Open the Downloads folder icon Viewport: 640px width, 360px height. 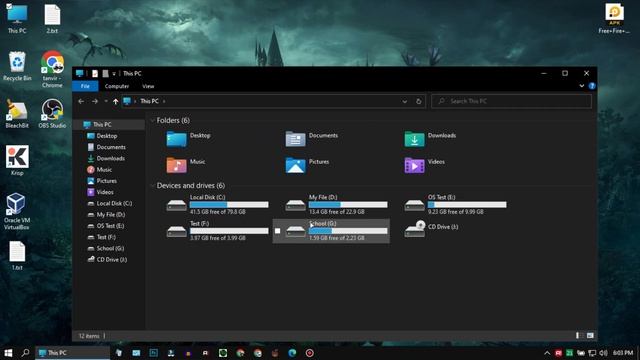click(414, 139)
